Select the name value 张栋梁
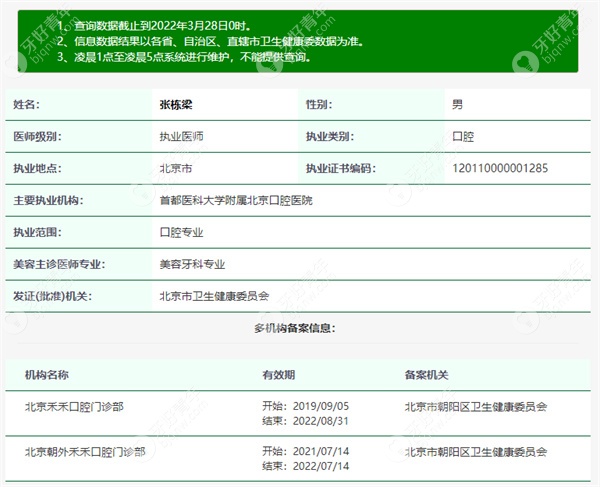The height and width of the screenshot is (487, 600). tap(176, 104)
